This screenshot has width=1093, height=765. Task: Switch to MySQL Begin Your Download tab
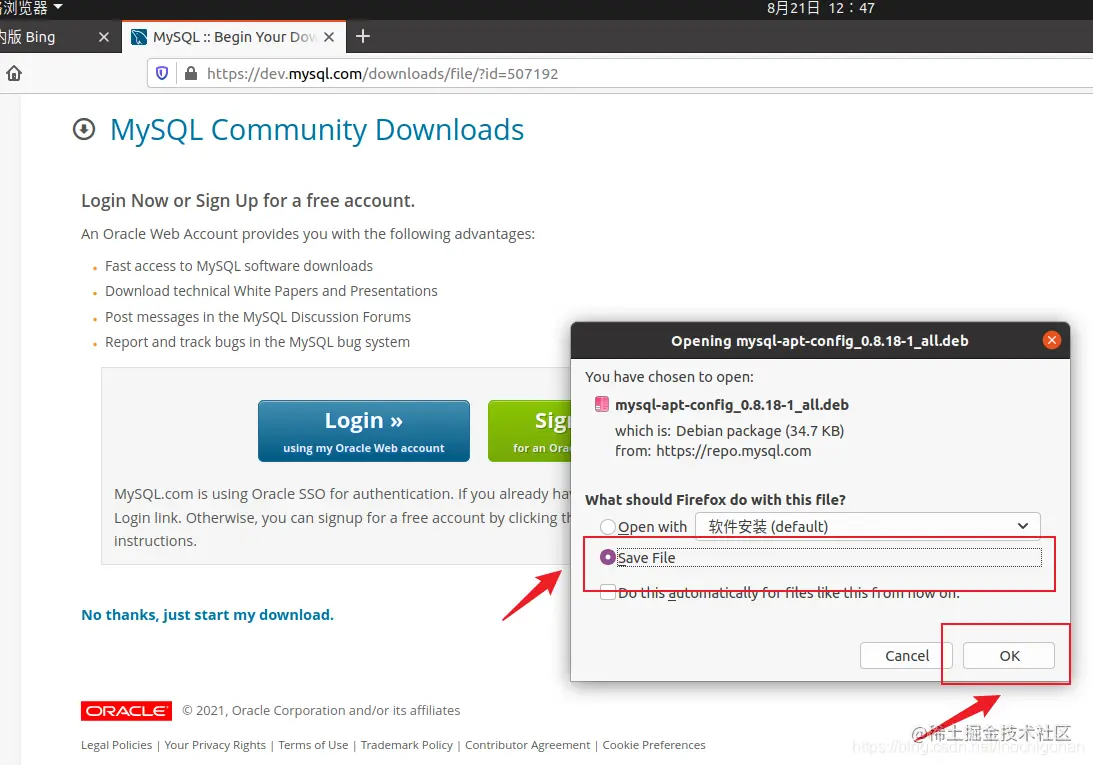pos(234,37)
